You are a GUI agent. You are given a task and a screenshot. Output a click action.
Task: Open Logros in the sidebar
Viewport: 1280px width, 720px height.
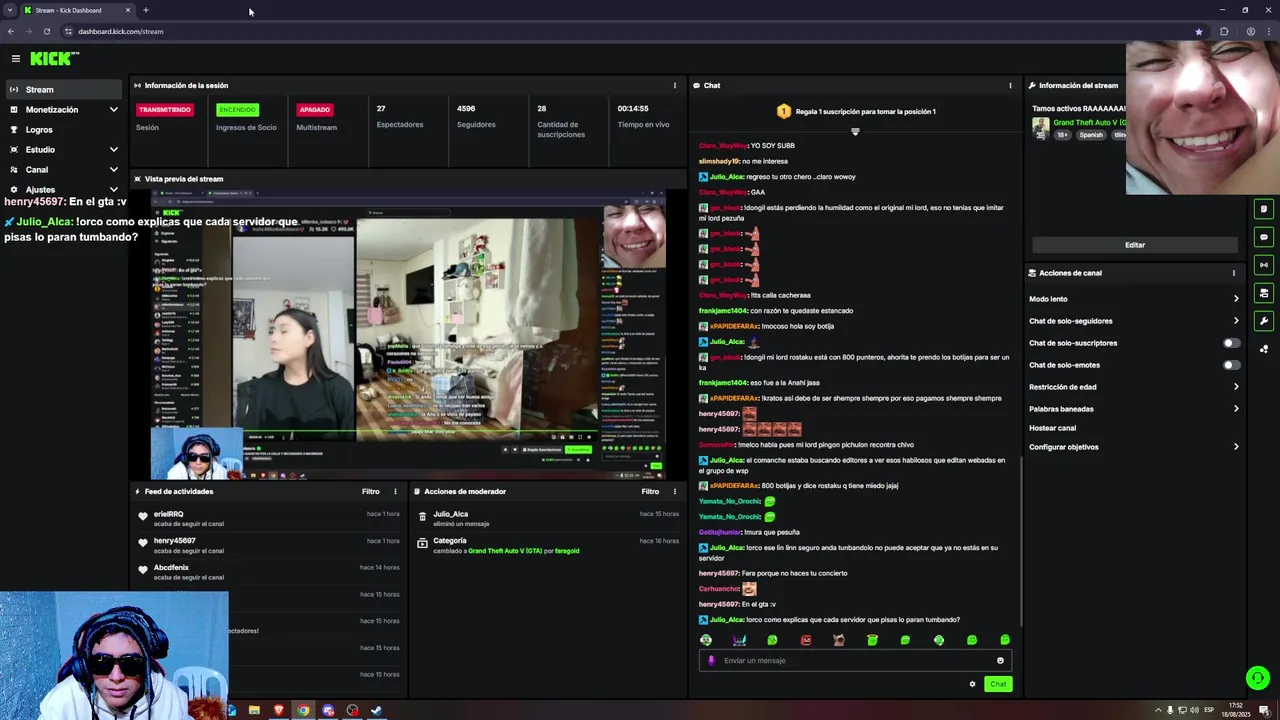point(62,129)
